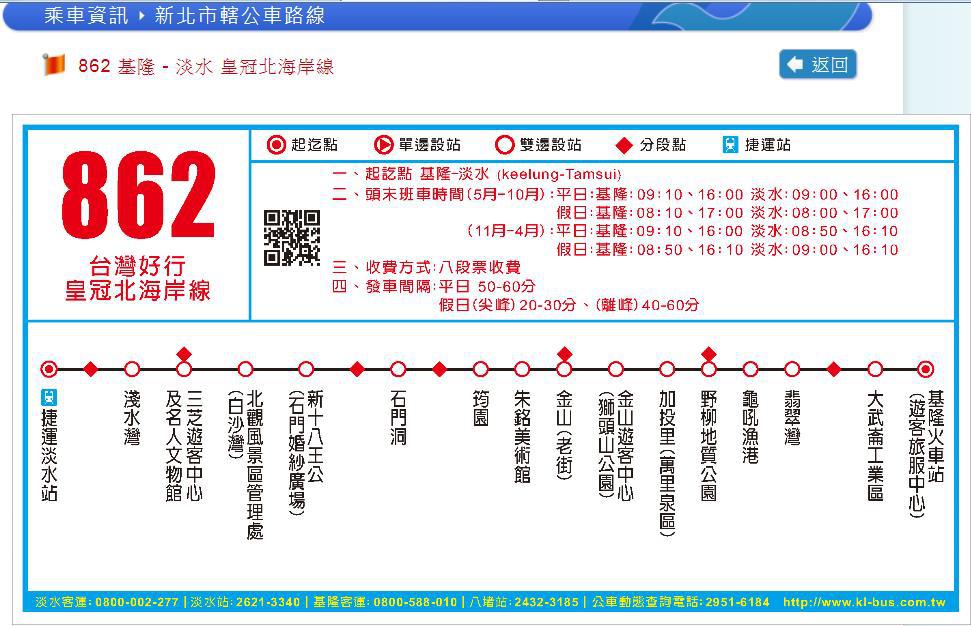Screen dimensions: 971x626
Task: Select the 野柳地質公園 stop circle
Action: pyautogui.click(x=709, y=369)
